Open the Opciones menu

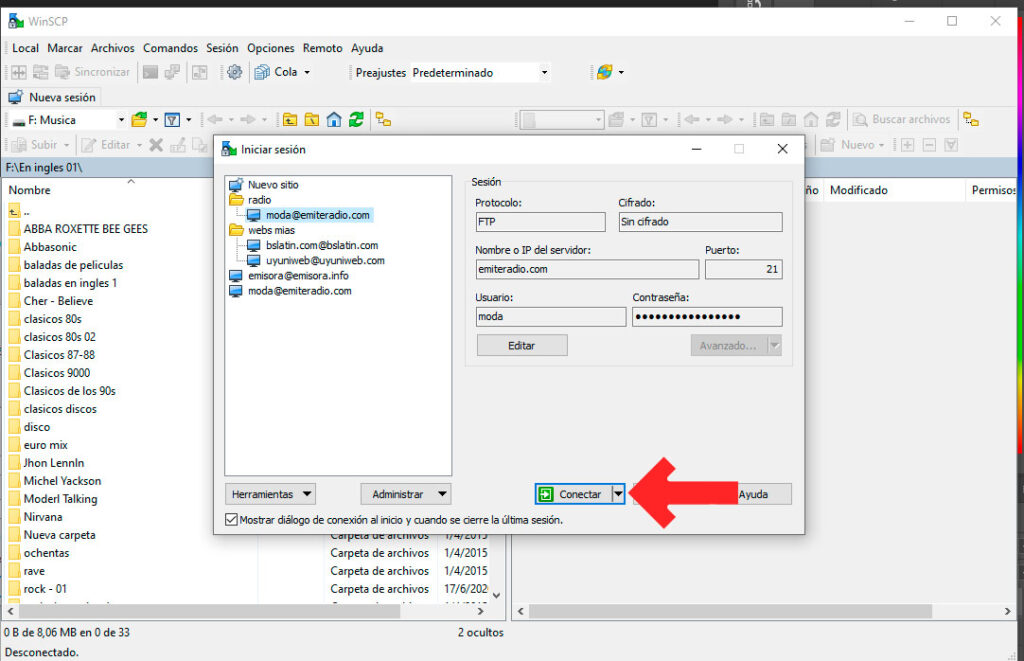(270, 48)
